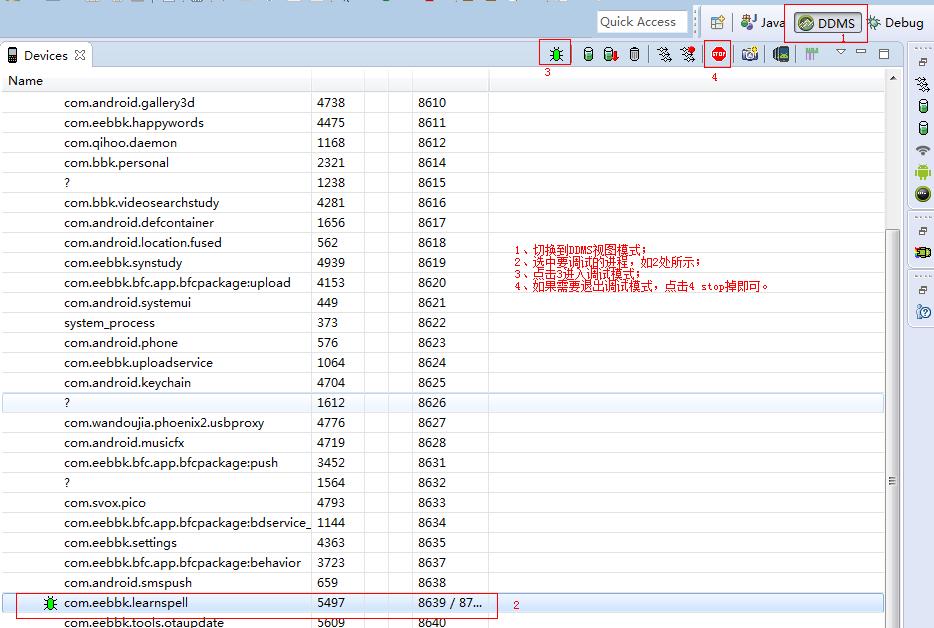Viewport: 934px width, 628px height.
Task: Select the com.eebbk.learnspell process row
Action: [x=443, y=603]
